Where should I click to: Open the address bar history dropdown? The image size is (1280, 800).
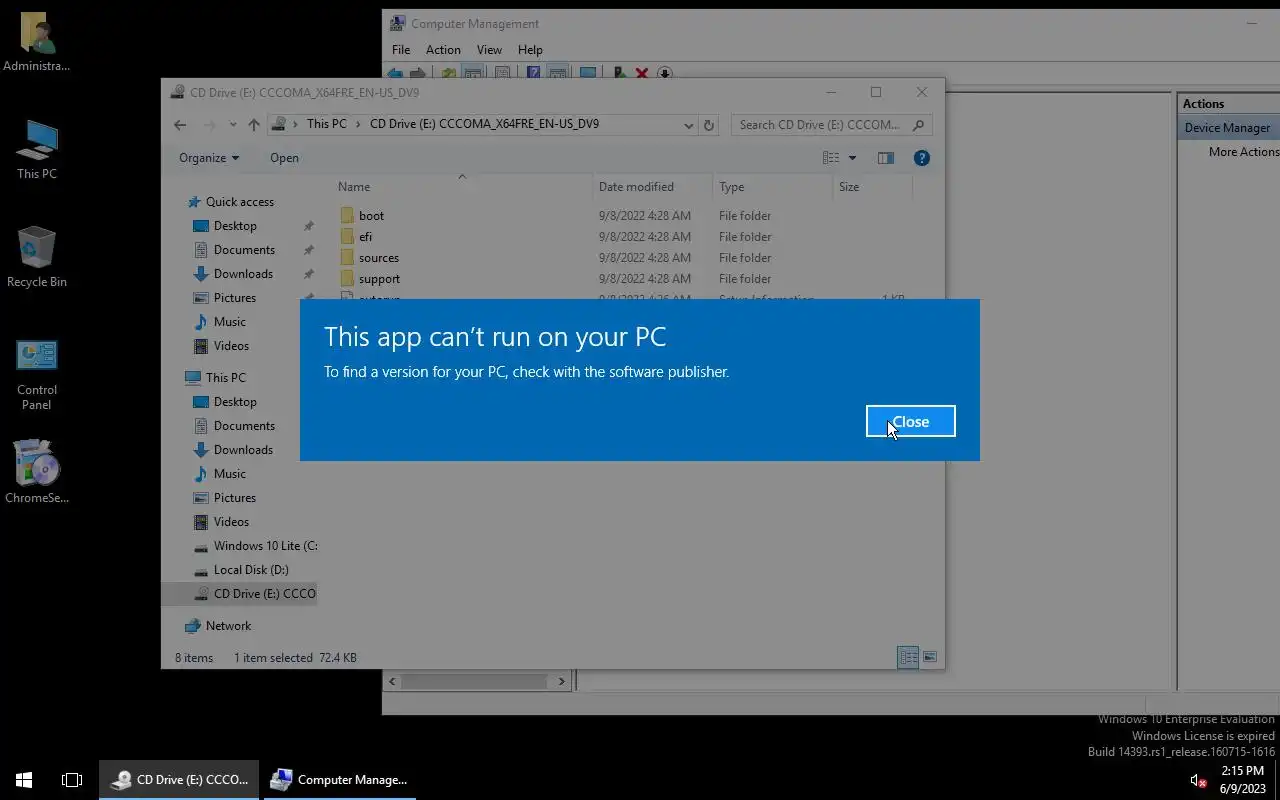(688, 125)
